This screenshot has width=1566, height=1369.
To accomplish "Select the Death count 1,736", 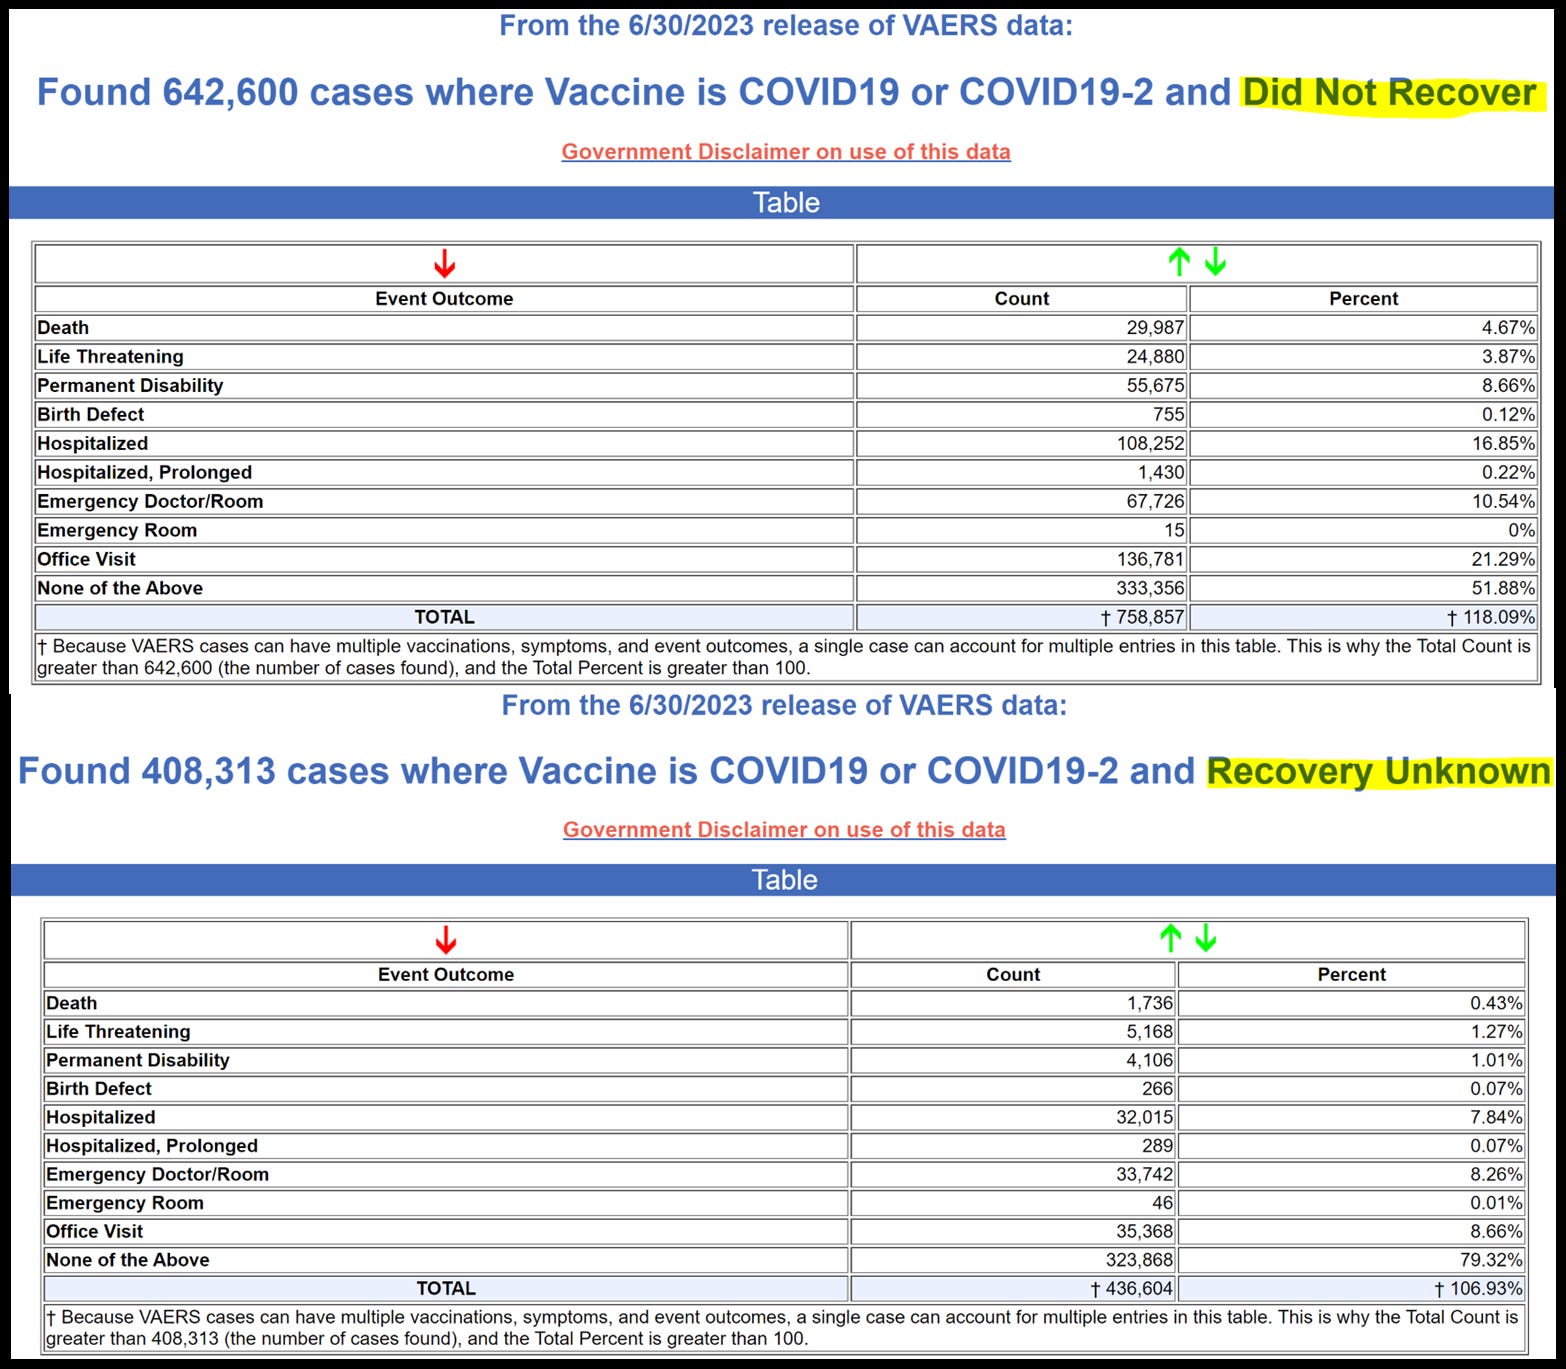I will point(1150,1003).
